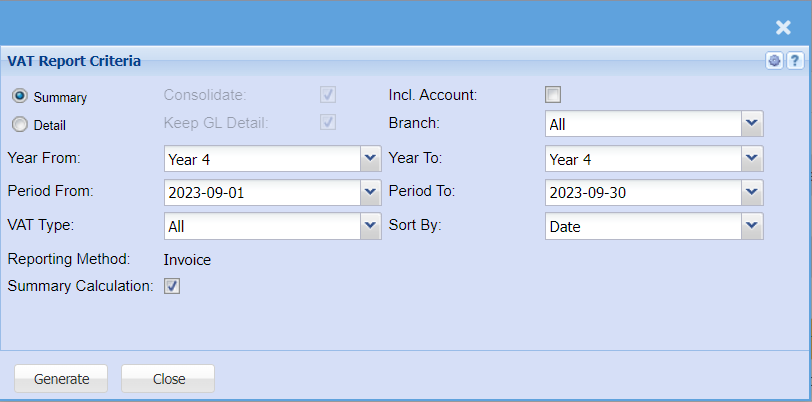Open the Year To dropdown arrow
The height and width of the screenshot is (402, 812).
click(752, 159)
